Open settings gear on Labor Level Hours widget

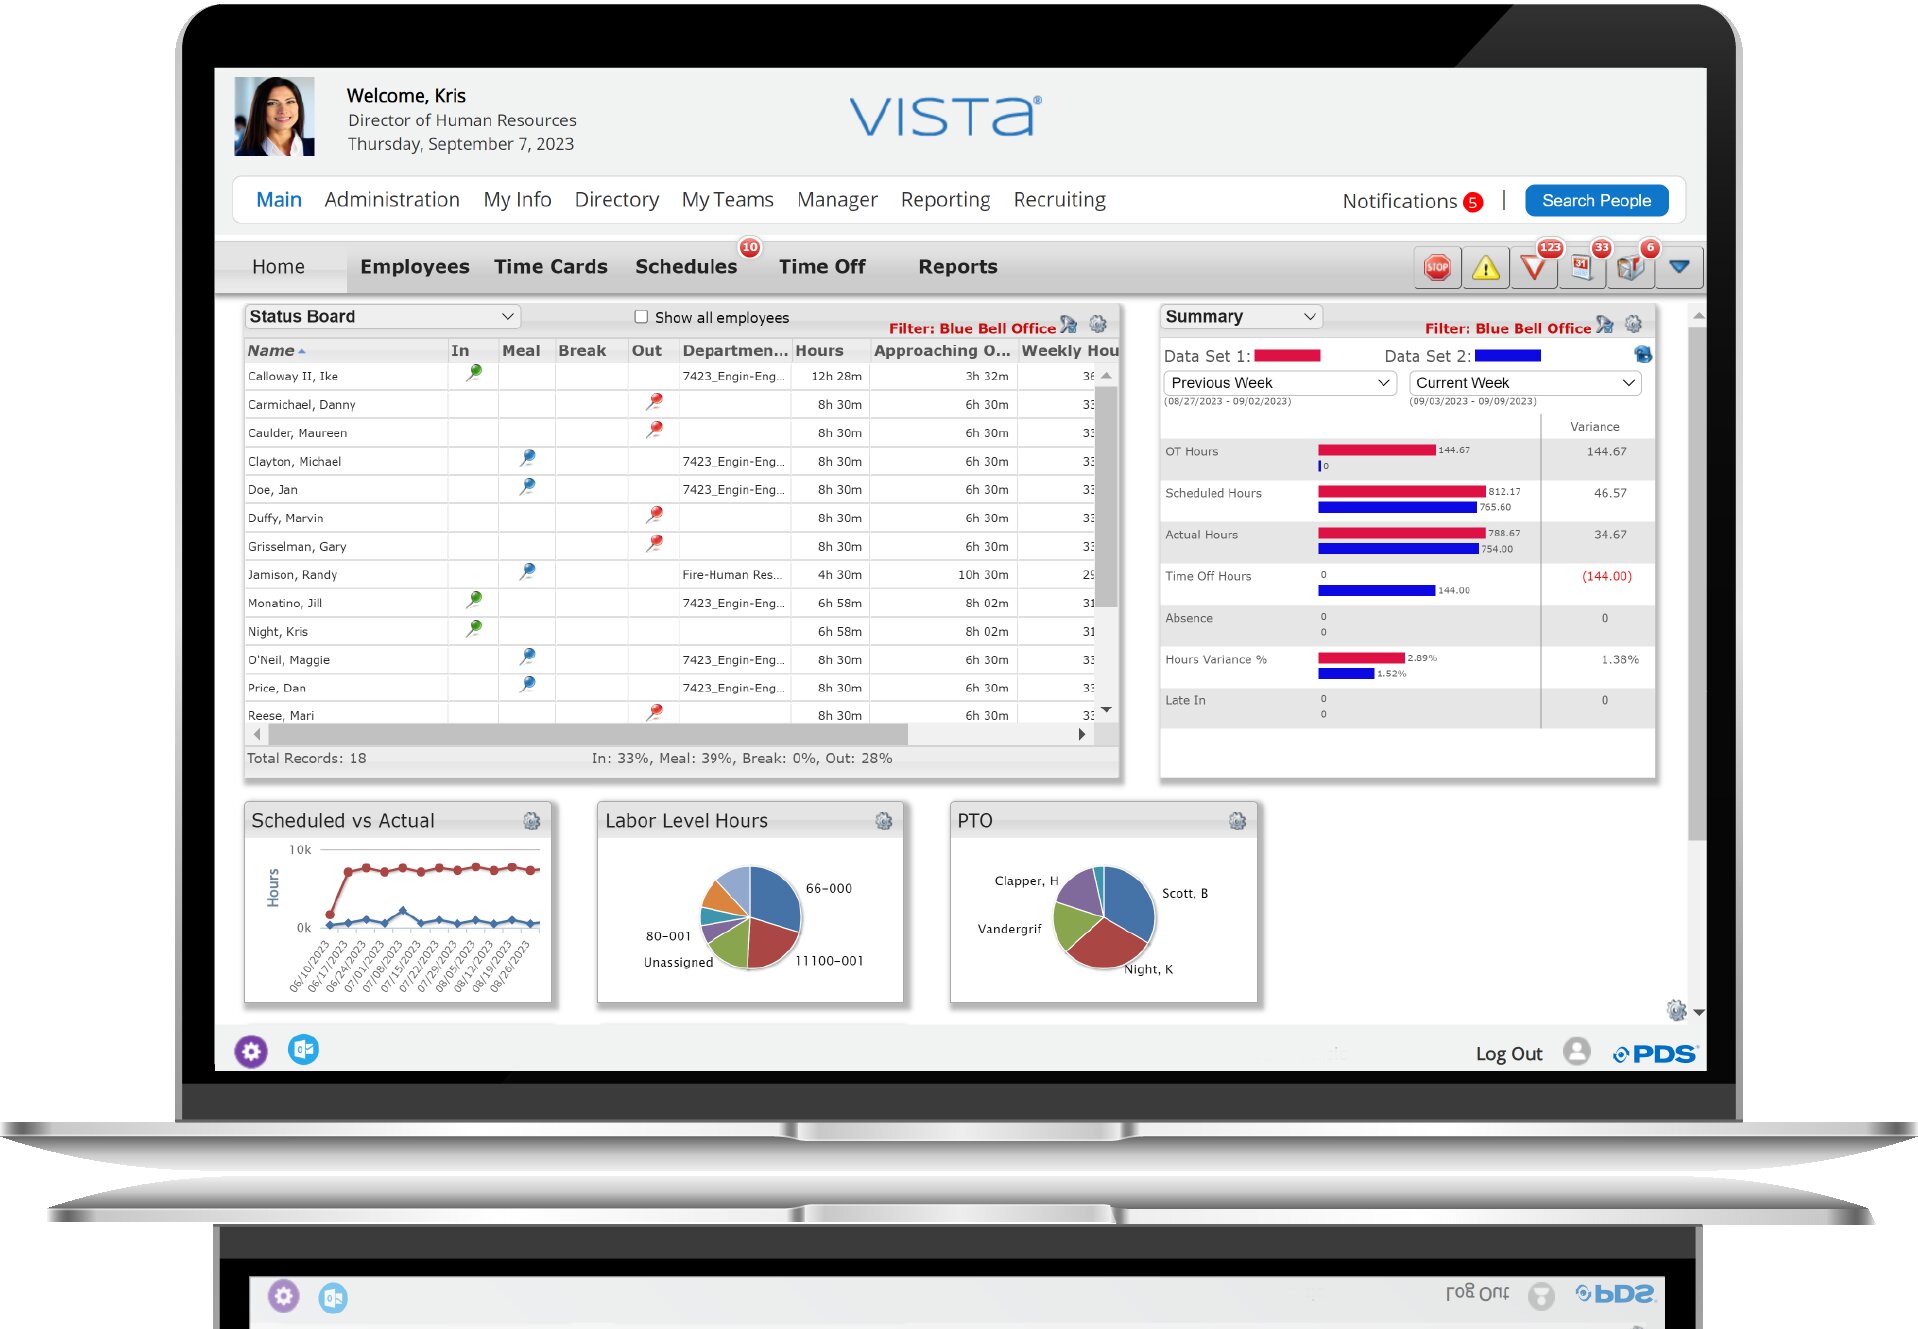(x=883, y=821)
